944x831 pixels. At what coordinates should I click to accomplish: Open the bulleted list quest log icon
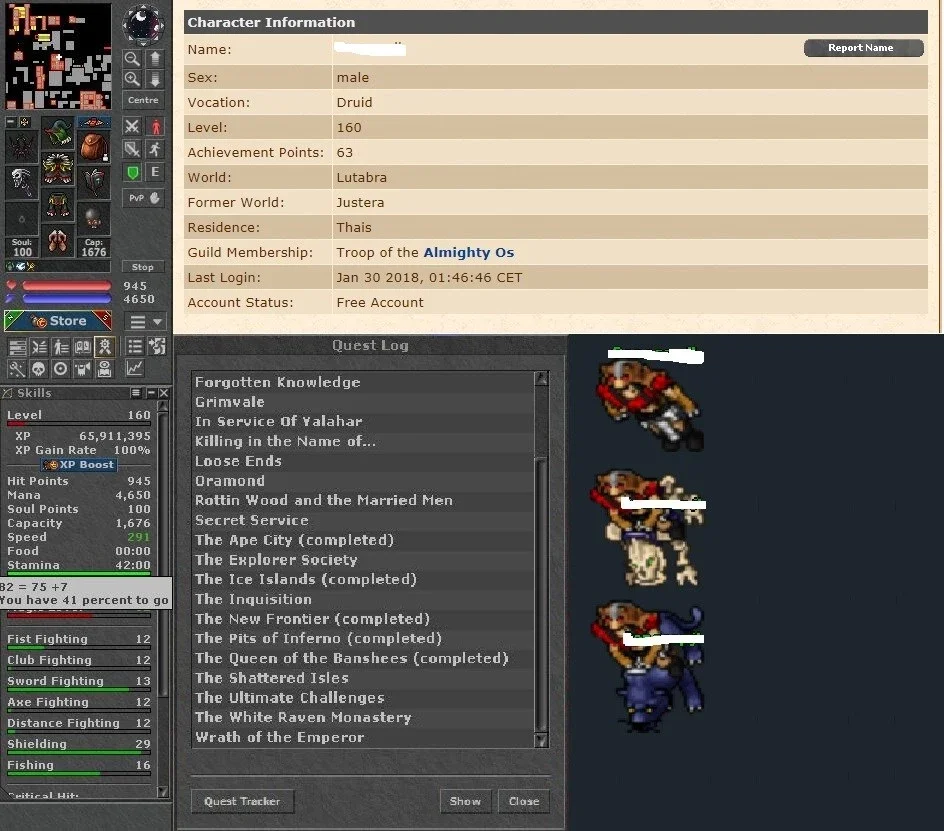(x=135, y=346)
